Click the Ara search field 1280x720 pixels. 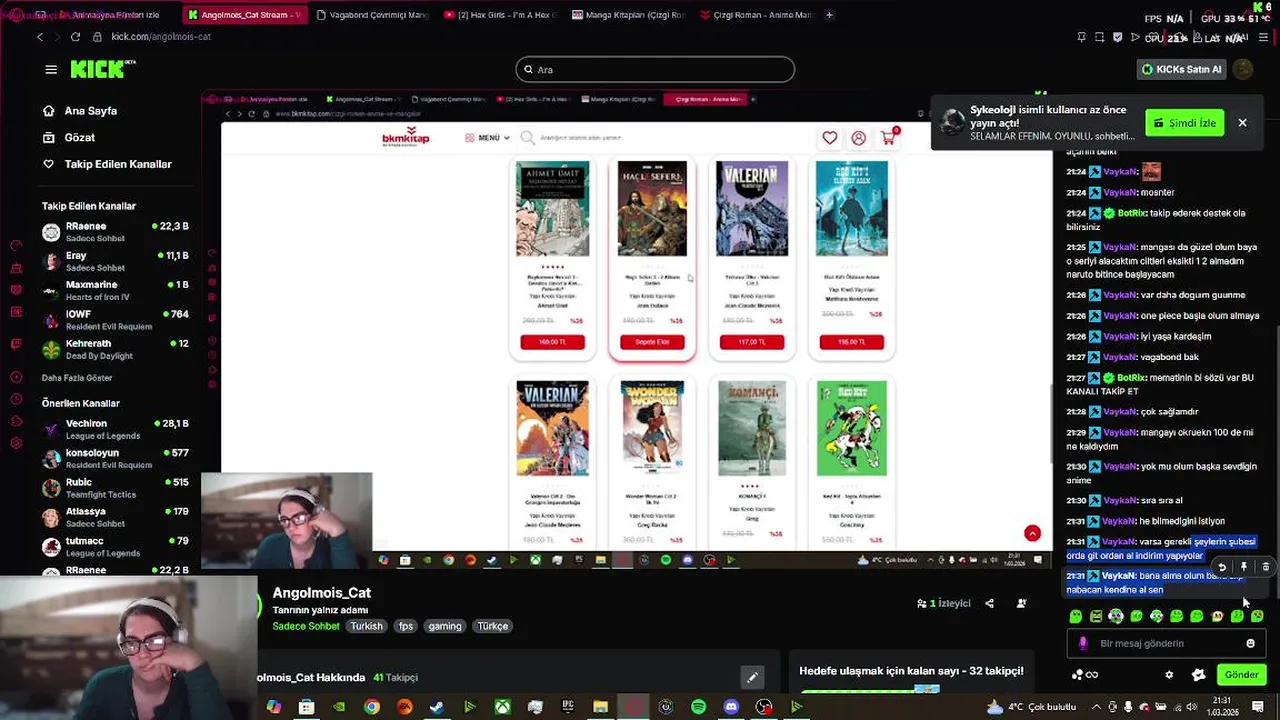655,69
